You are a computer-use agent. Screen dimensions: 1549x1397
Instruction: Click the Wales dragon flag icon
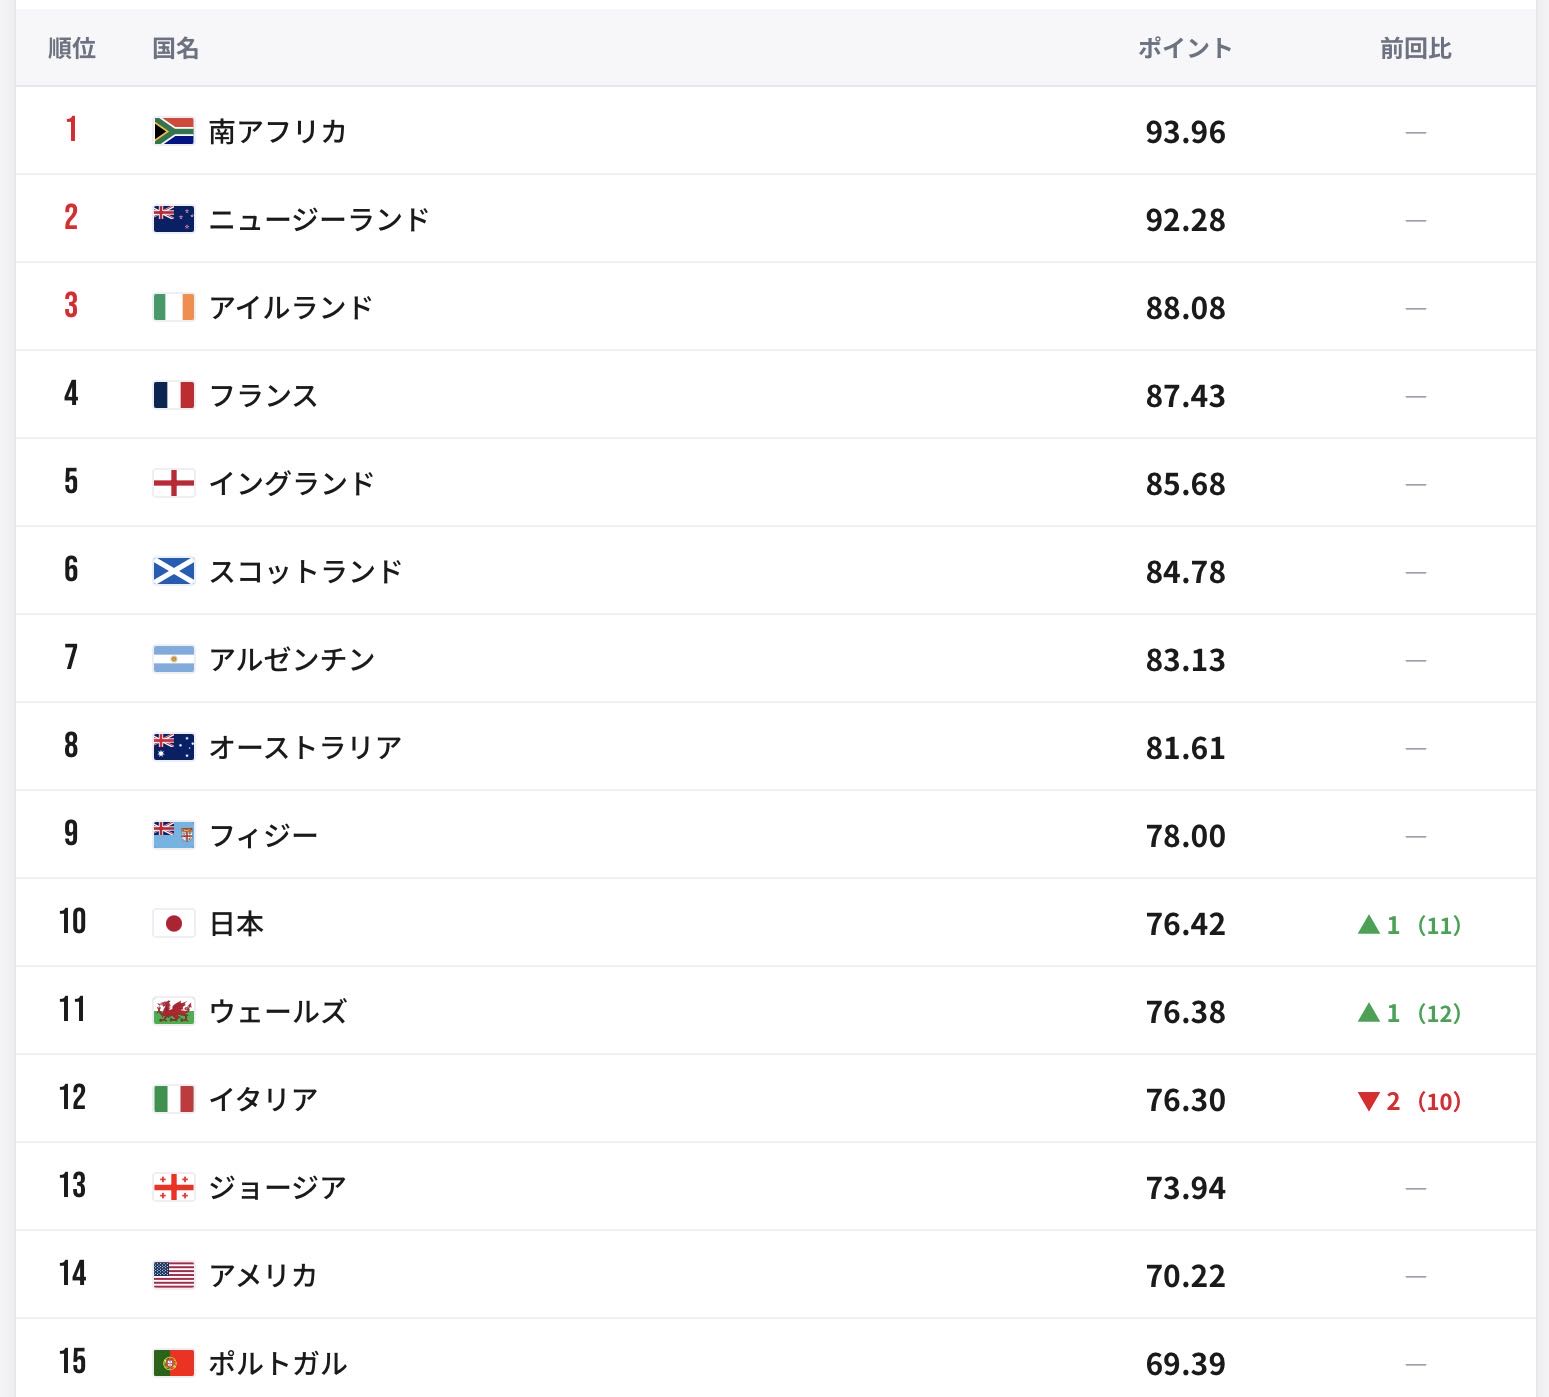pos(173,1011)
